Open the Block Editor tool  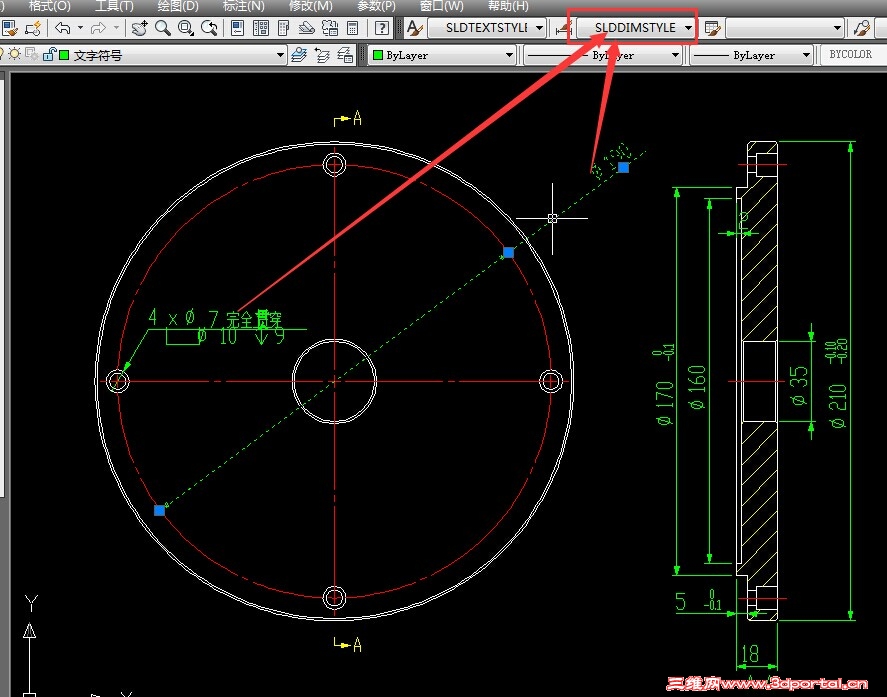tap(33, 28)
